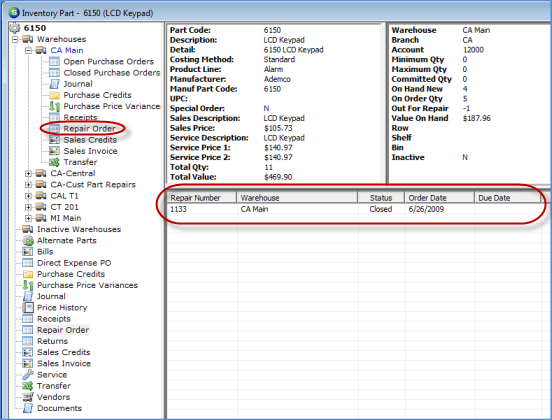Click the yellow Purchase Credits folder under CA Main
The image size is (552, 420).
pyautogui.click(x=54, y=95)
